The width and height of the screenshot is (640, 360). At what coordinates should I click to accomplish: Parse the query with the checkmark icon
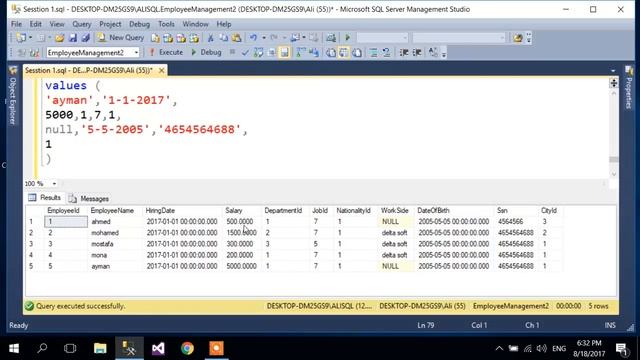(x=245, y=53)
